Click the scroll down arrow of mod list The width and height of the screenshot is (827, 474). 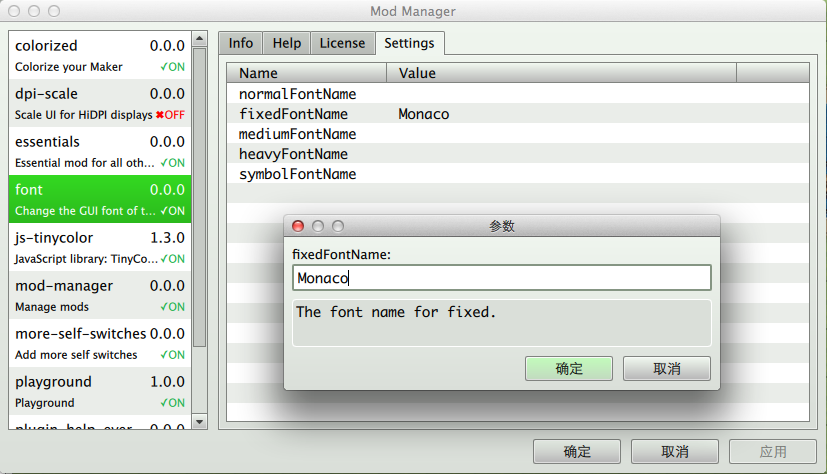coord(199,422)
